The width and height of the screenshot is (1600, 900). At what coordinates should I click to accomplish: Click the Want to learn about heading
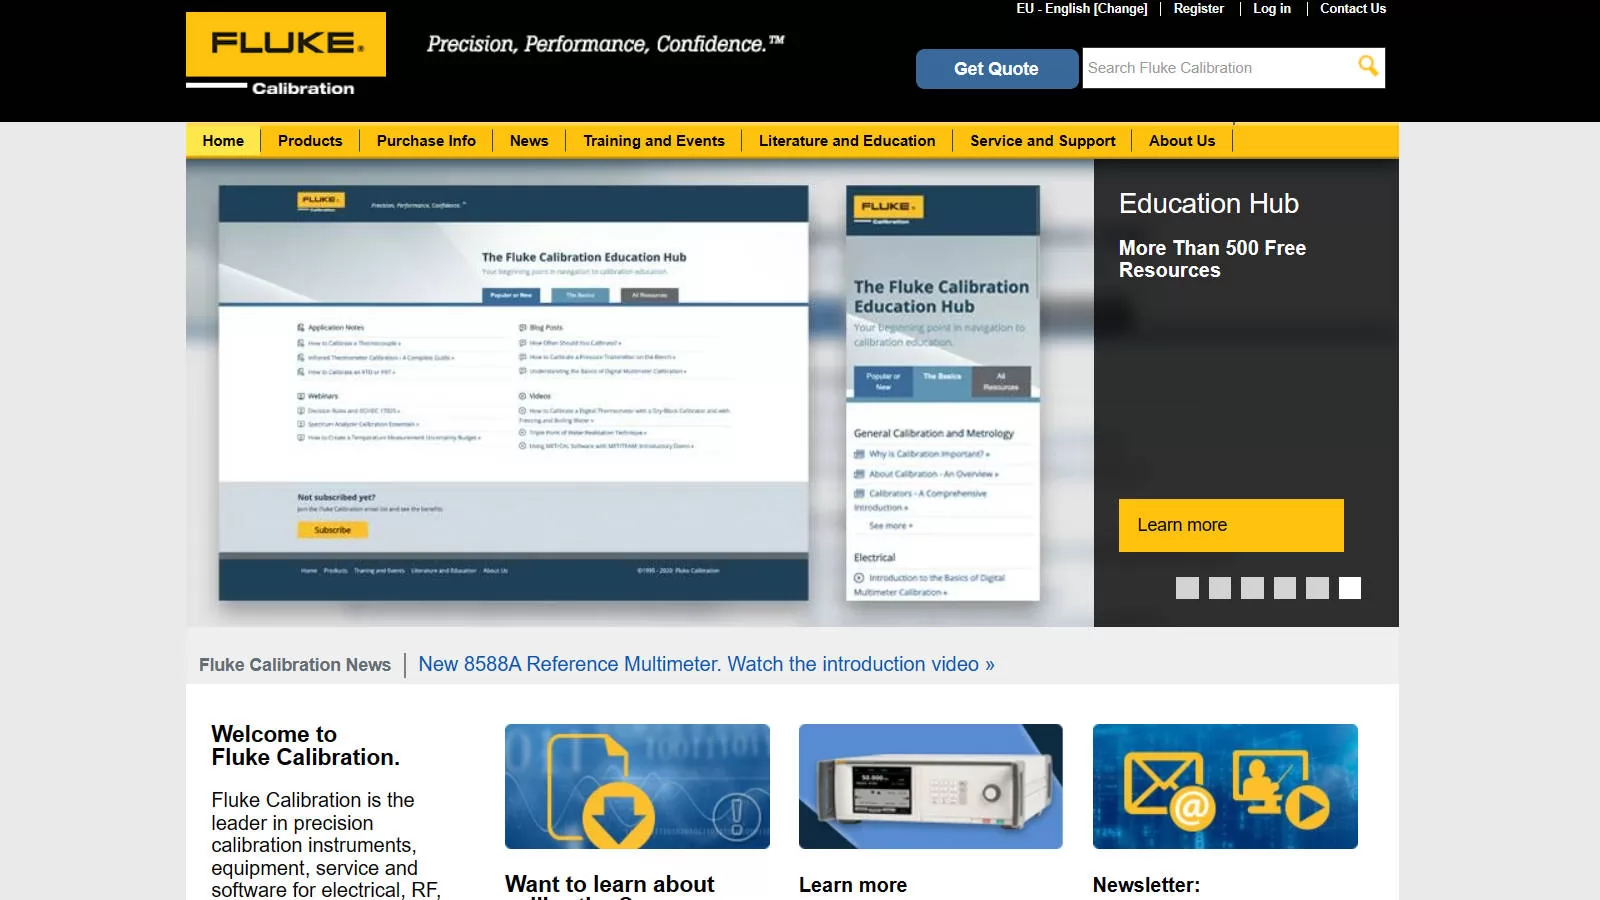tap(610, 885)
